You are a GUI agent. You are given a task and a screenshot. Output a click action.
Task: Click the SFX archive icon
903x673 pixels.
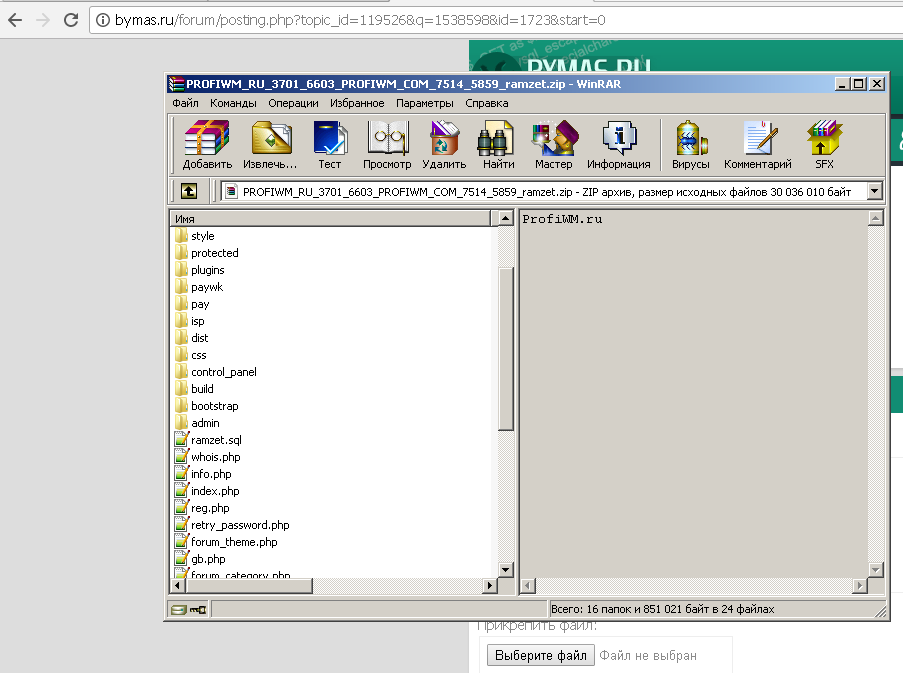[x=824, y=145]
